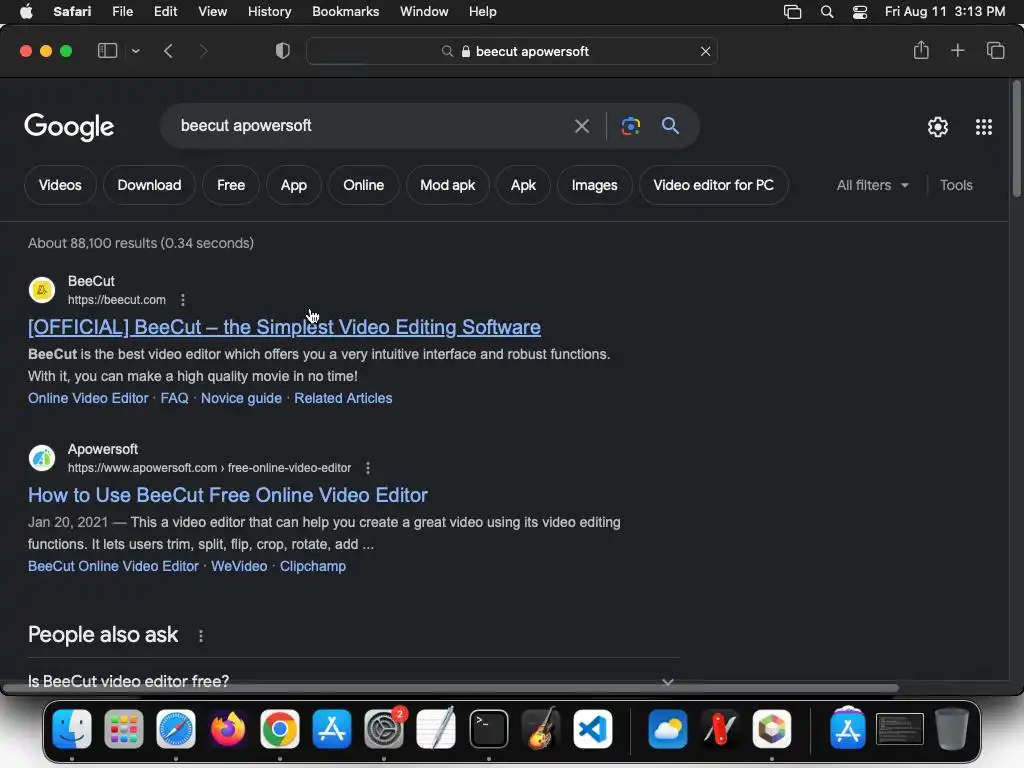Switch to Images results
Viewport: 1024px width, 768px height.
coord(594,185)
